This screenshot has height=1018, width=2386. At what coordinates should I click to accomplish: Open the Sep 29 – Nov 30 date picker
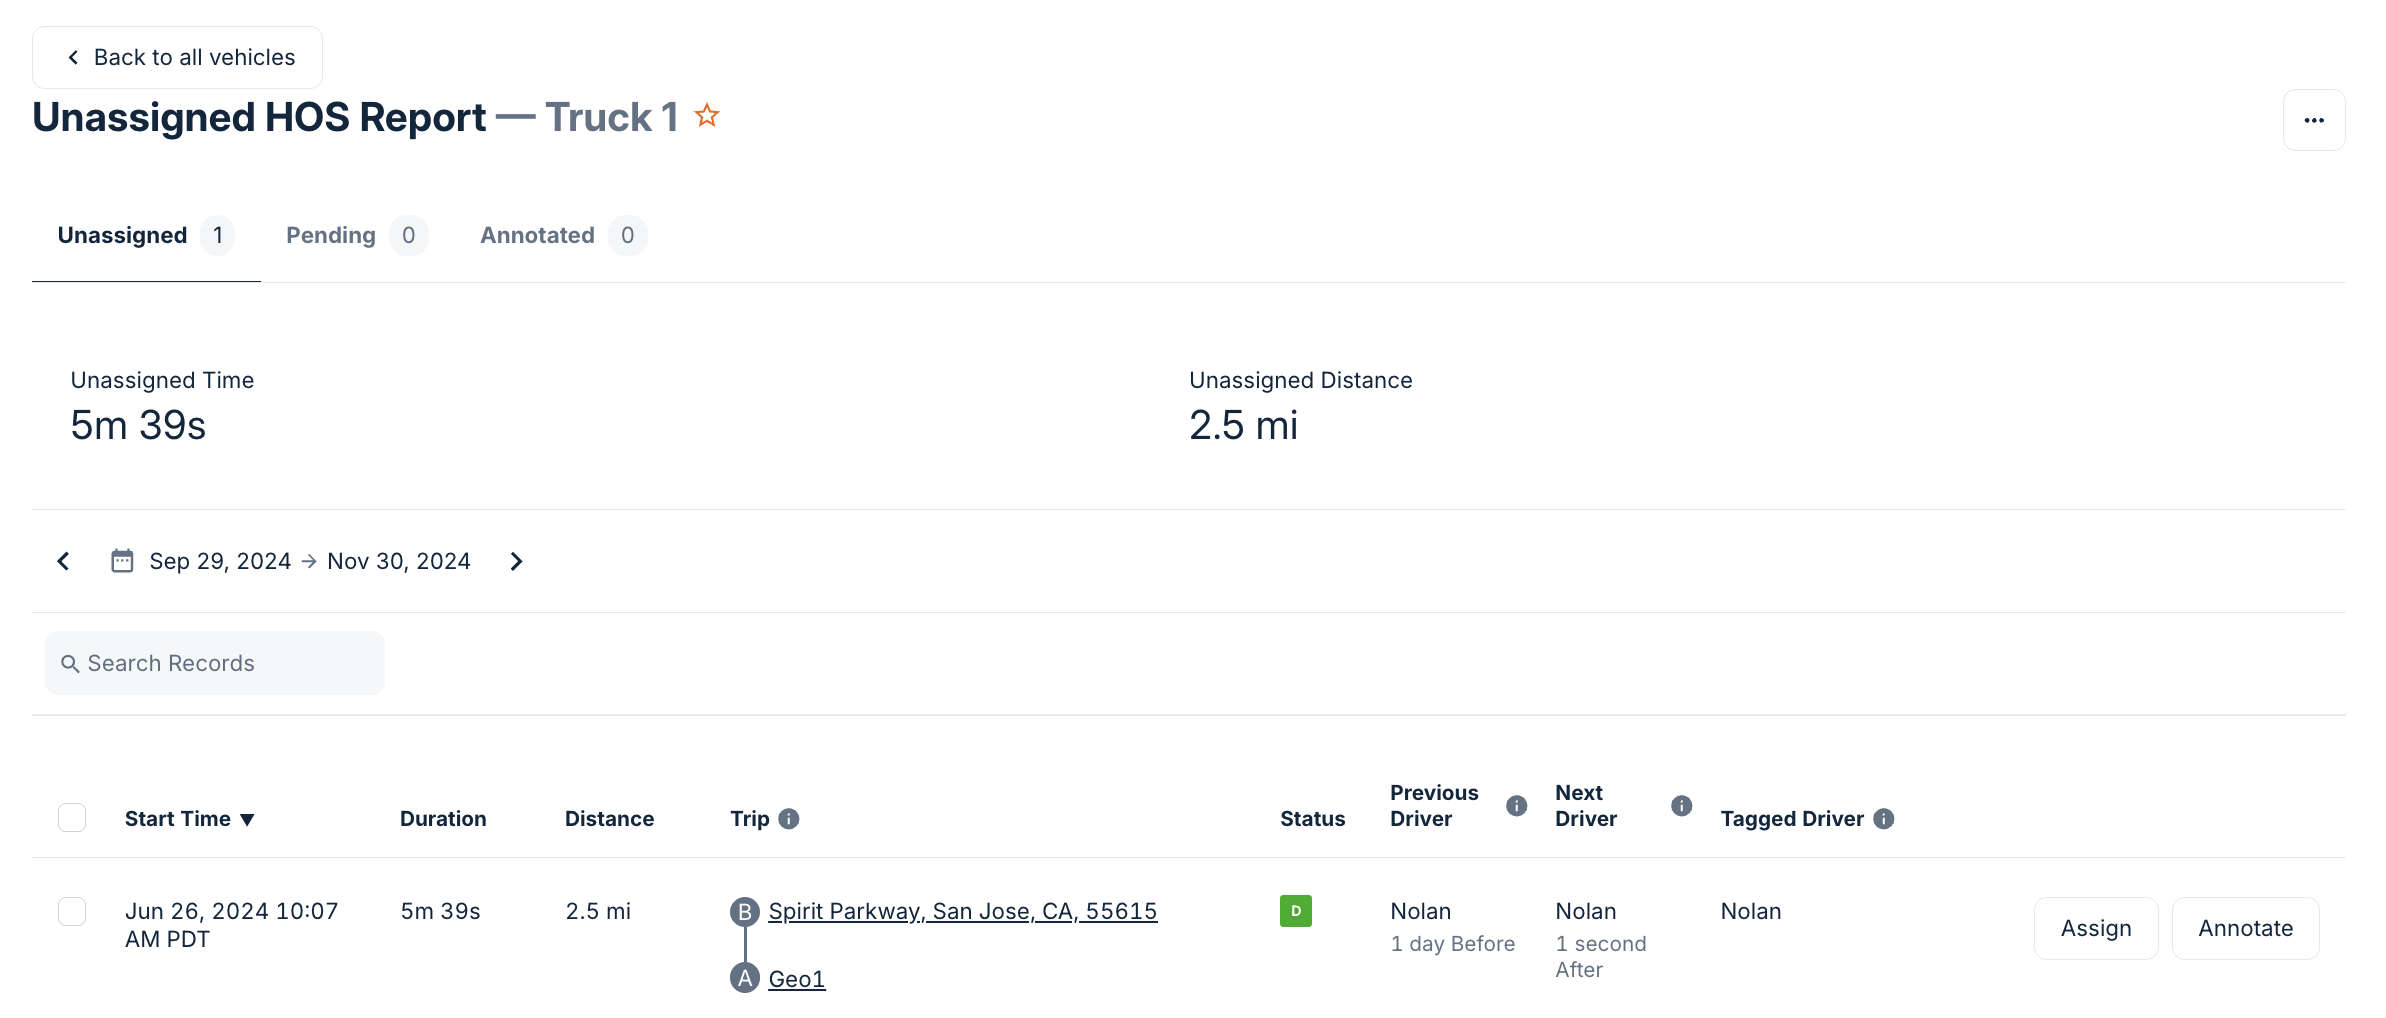point(309,561)
